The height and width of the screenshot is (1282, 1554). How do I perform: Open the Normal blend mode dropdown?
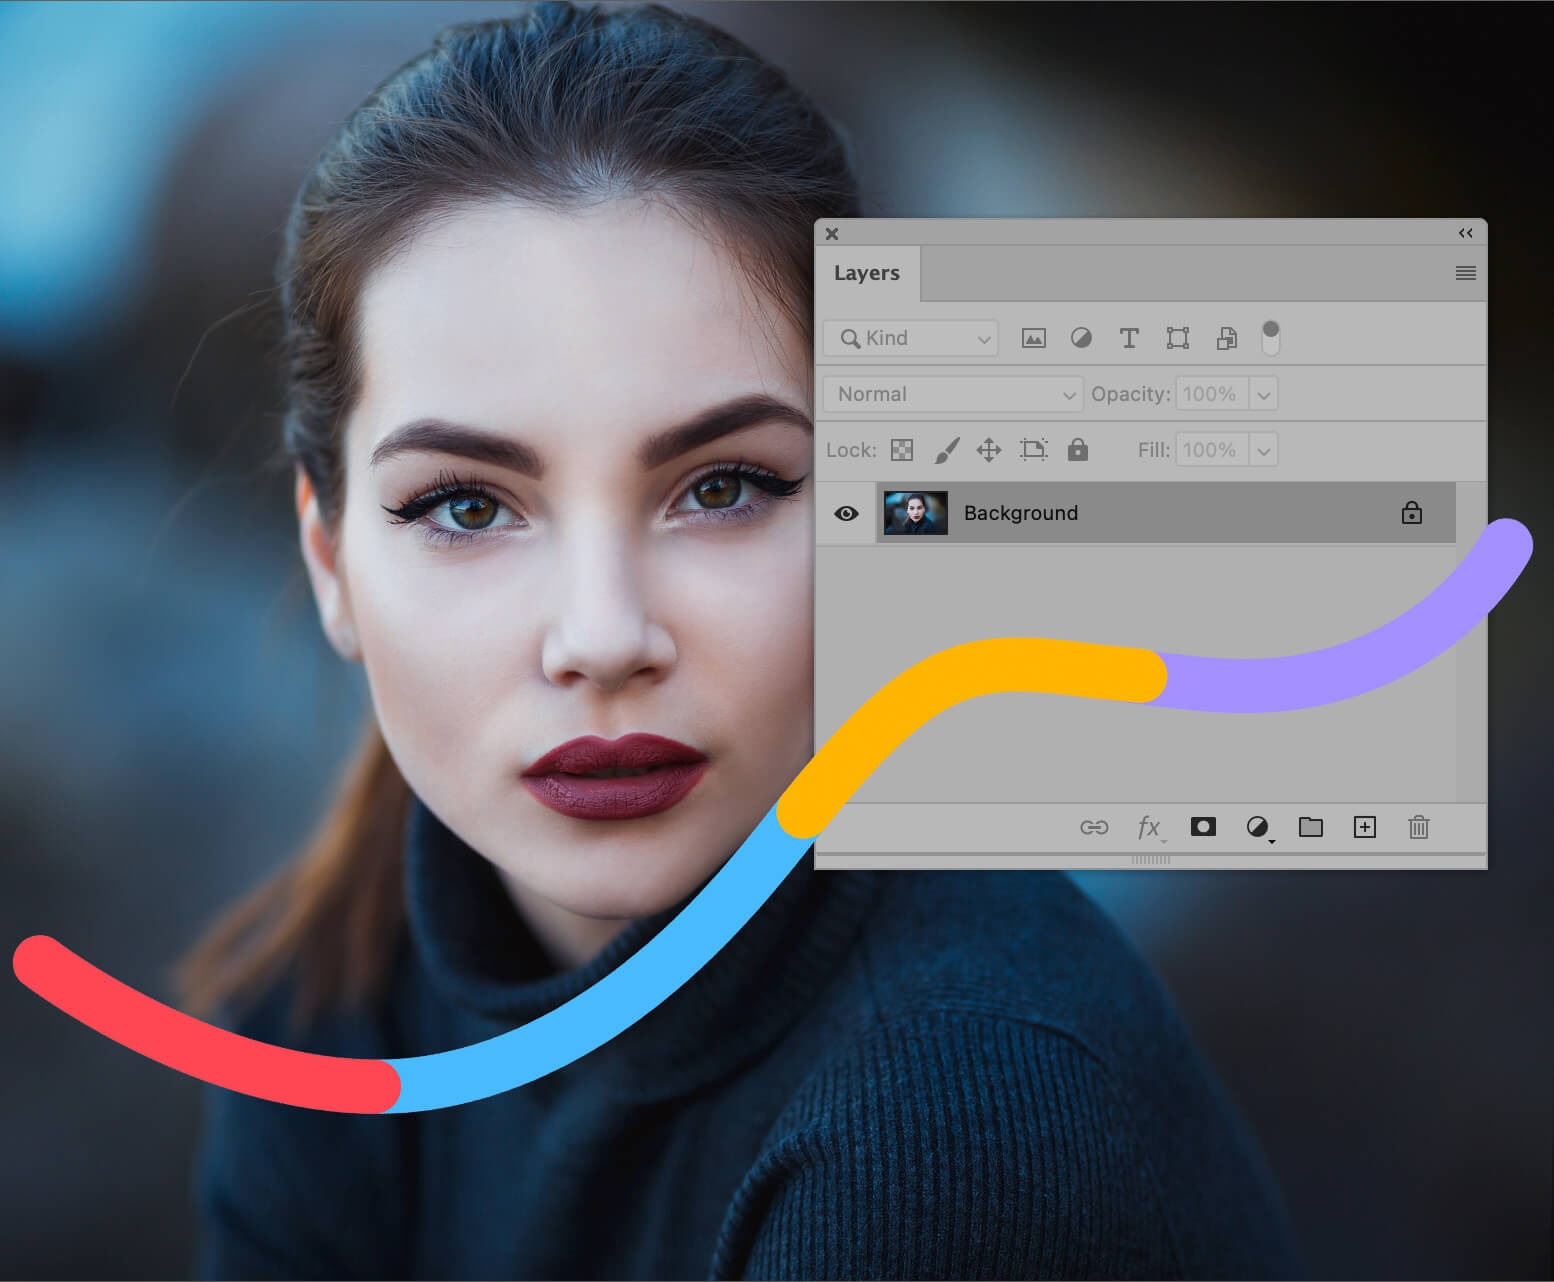click(x=953, y=394)
